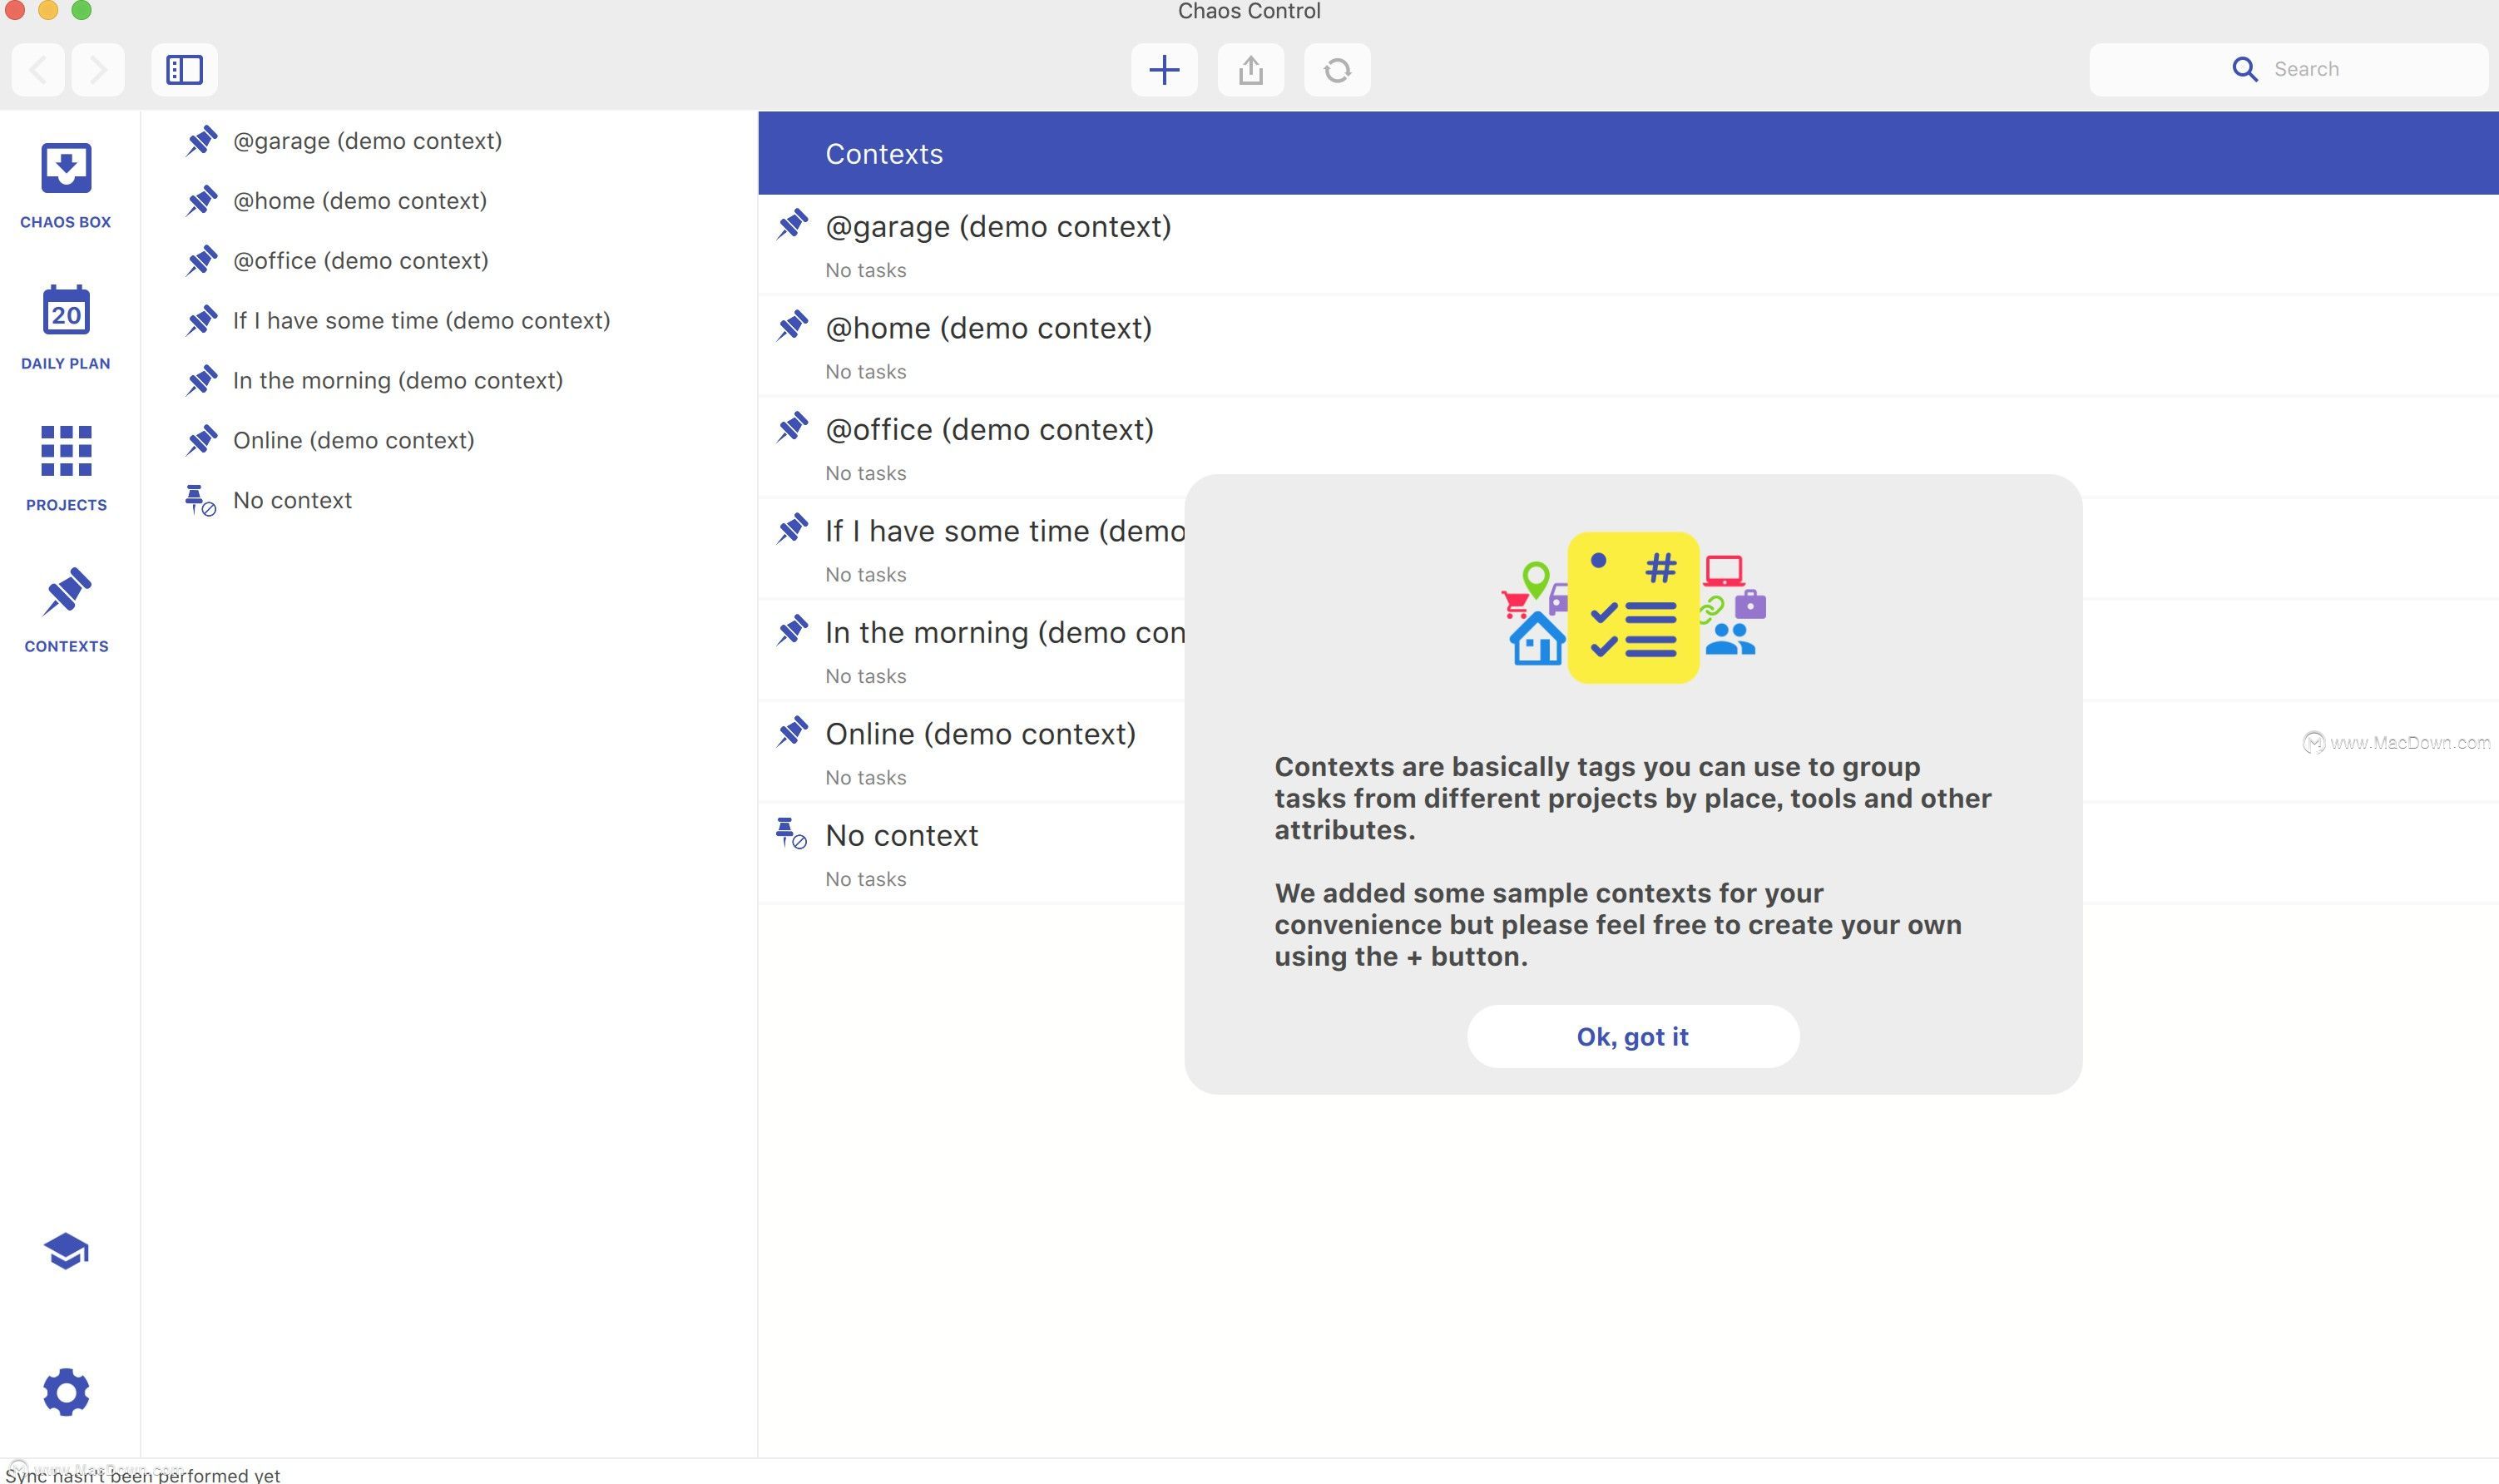Click No tasks under @home
Image resolution: width=2499 pixels, height=1484 pixels.
click(x=866, y=372)
